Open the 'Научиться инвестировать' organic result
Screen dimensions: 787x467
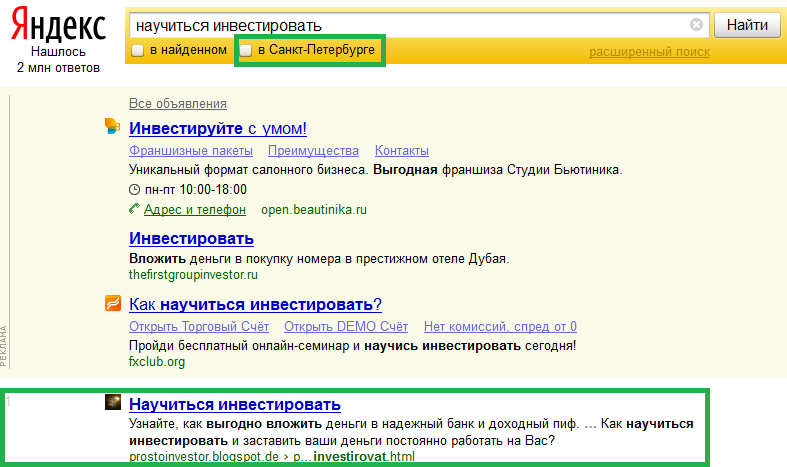[235, 404]
